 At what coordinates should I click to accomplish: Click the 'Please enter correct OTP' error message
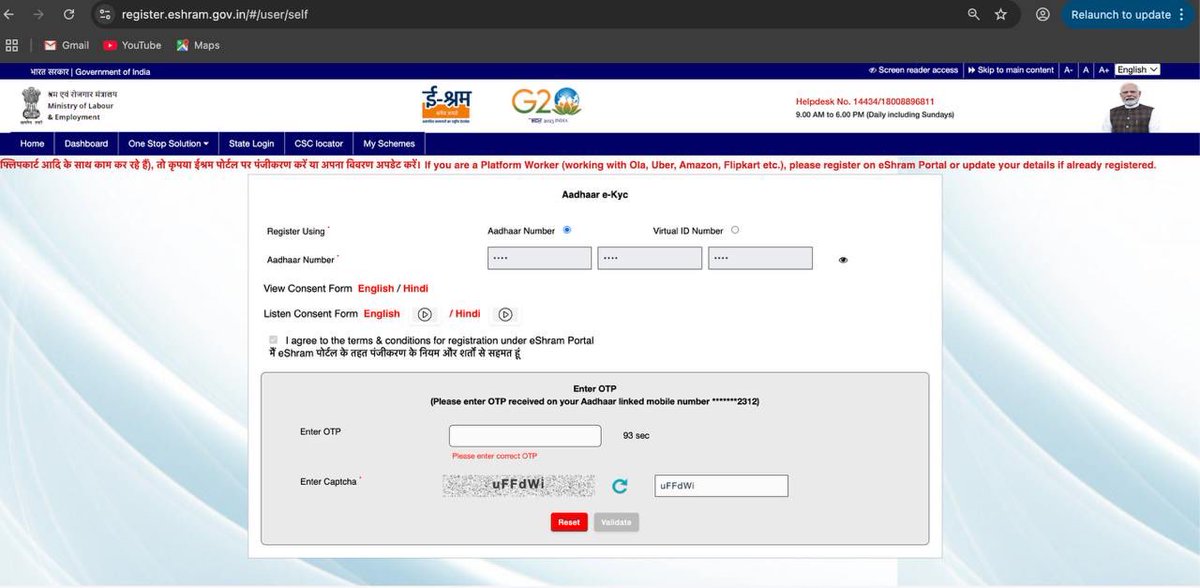point(495,456)
